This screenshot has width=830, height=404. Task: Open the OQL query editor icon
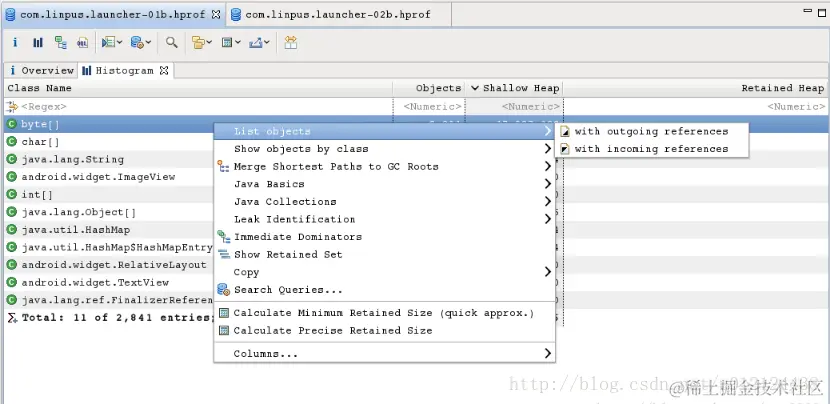pyautogui.click(x=83, y=42)
